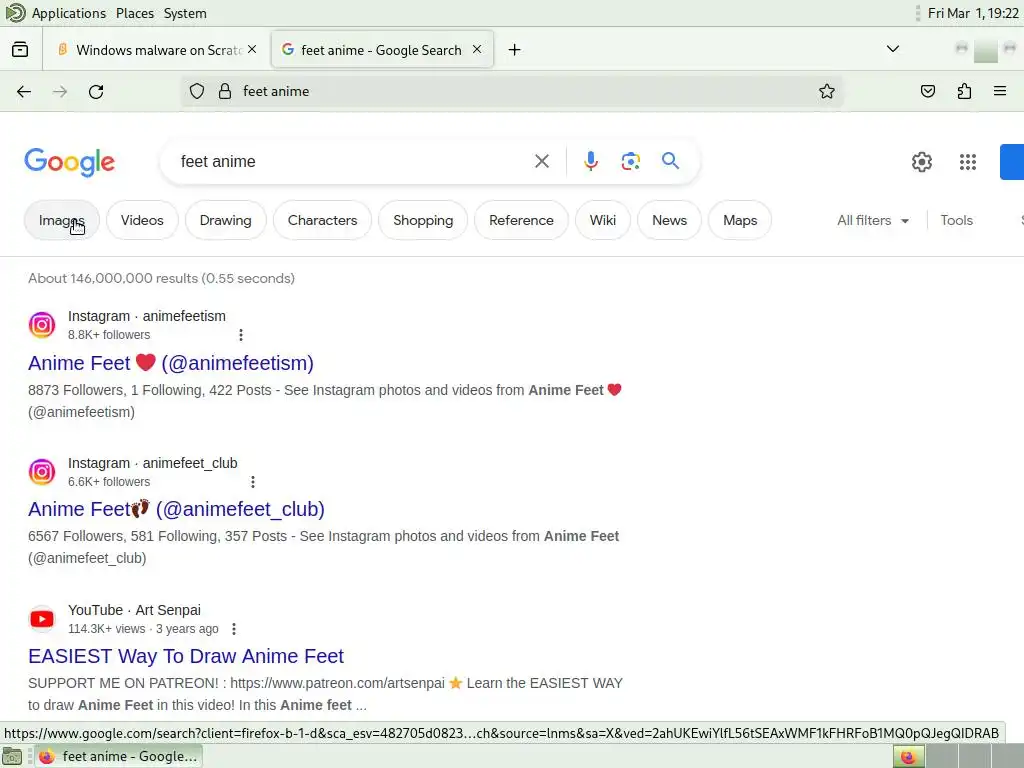Screen dimensions: 1024x768
Task: Click the browser back arrow
Action: click(24, 91)
